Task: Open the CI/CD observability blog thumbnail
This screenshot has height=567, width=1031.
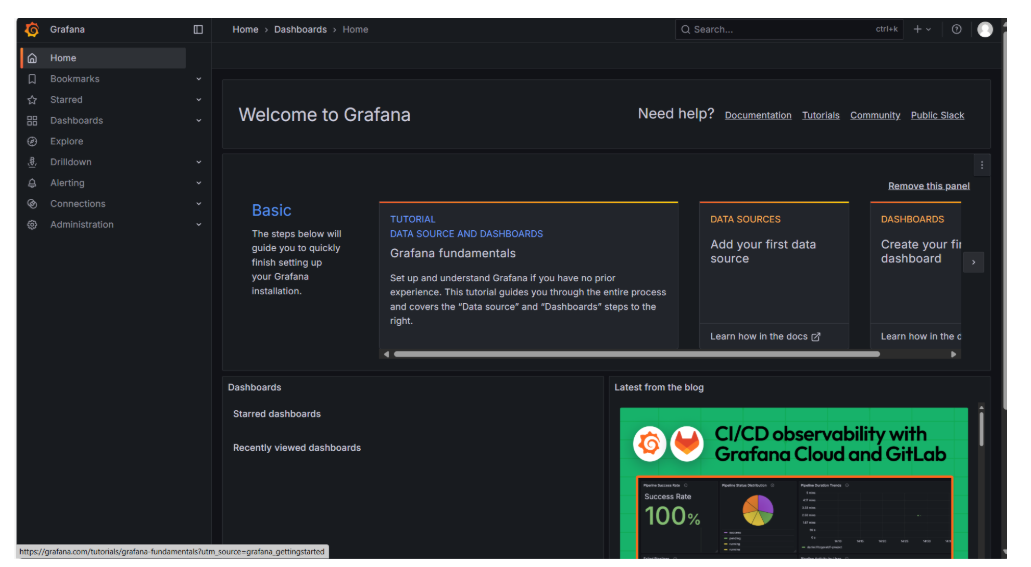Action: pos(794,483)
